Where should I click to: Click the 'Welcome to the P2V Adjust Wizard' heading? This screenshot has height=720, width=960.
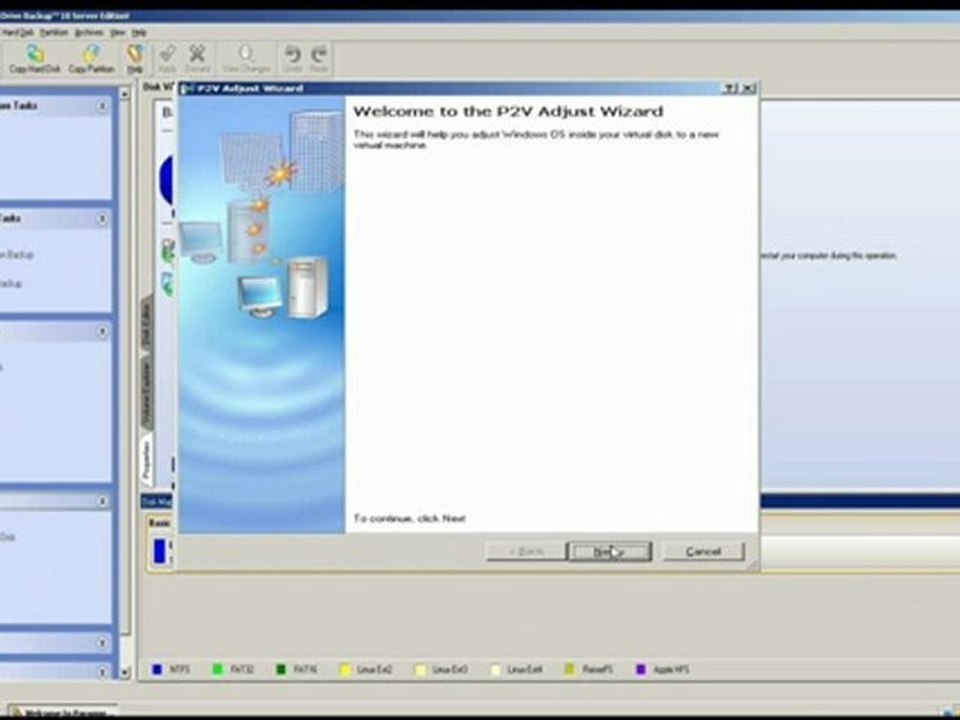tap(508, 111)
